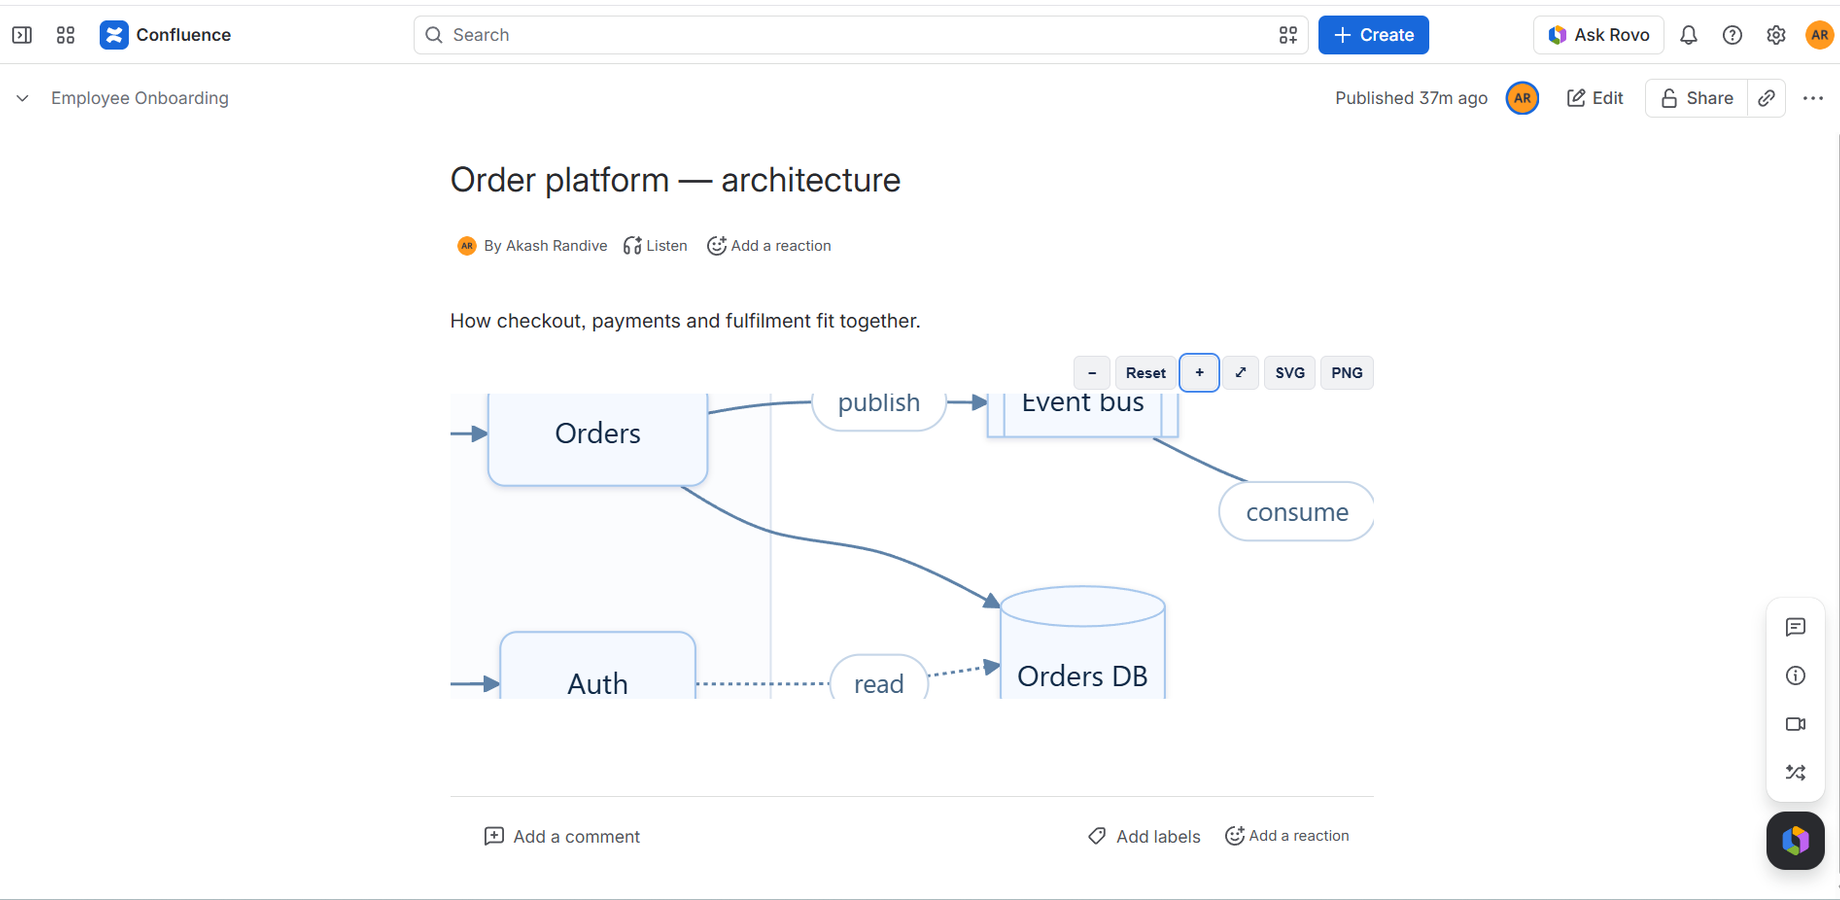
Task: Open notifications bell icon
Action: [1689, 35]
